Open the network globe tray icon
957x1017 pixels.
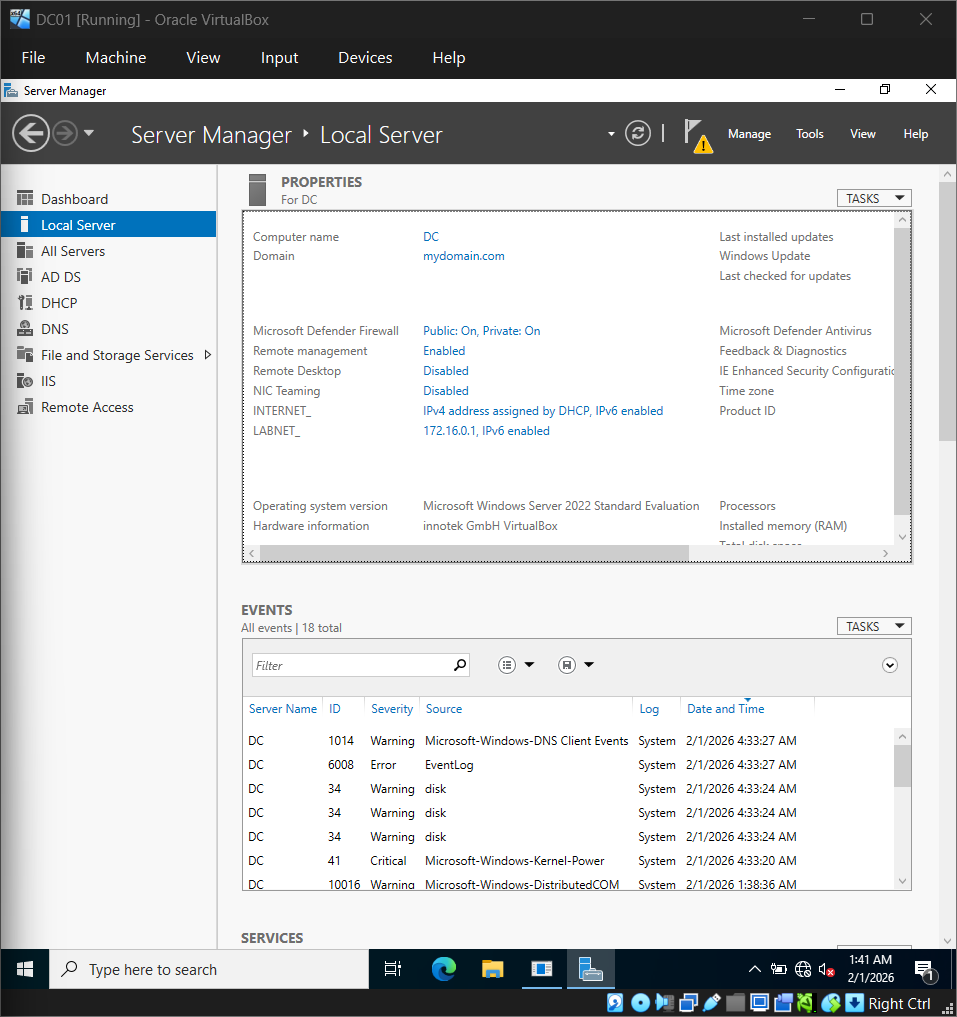click(x=803, y=969)
